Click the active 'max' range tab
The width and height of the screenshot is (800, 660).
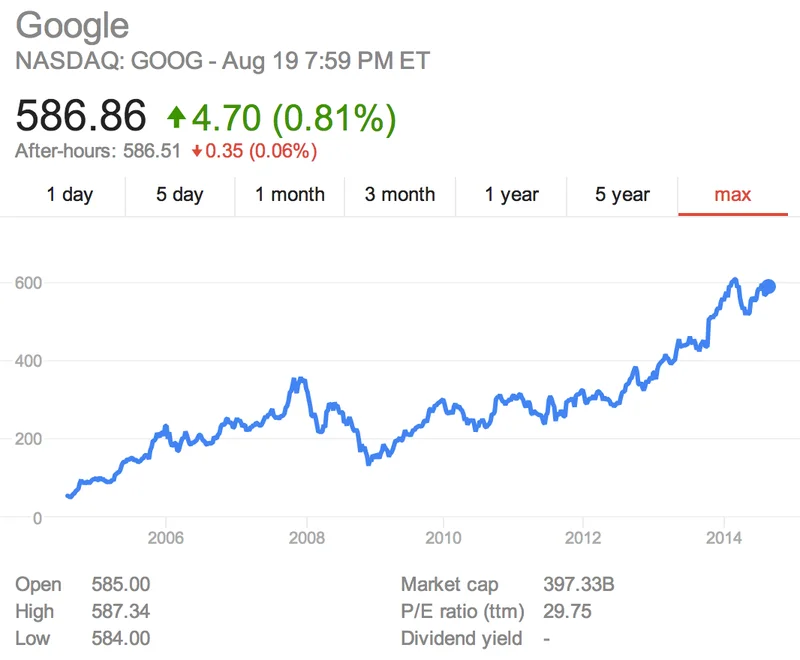coord(729,195)
